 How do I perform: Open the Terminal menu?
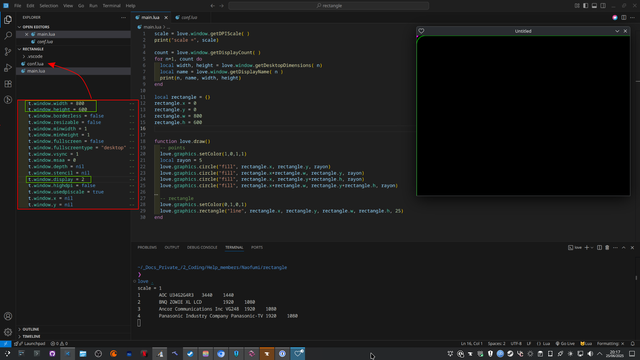111,6
